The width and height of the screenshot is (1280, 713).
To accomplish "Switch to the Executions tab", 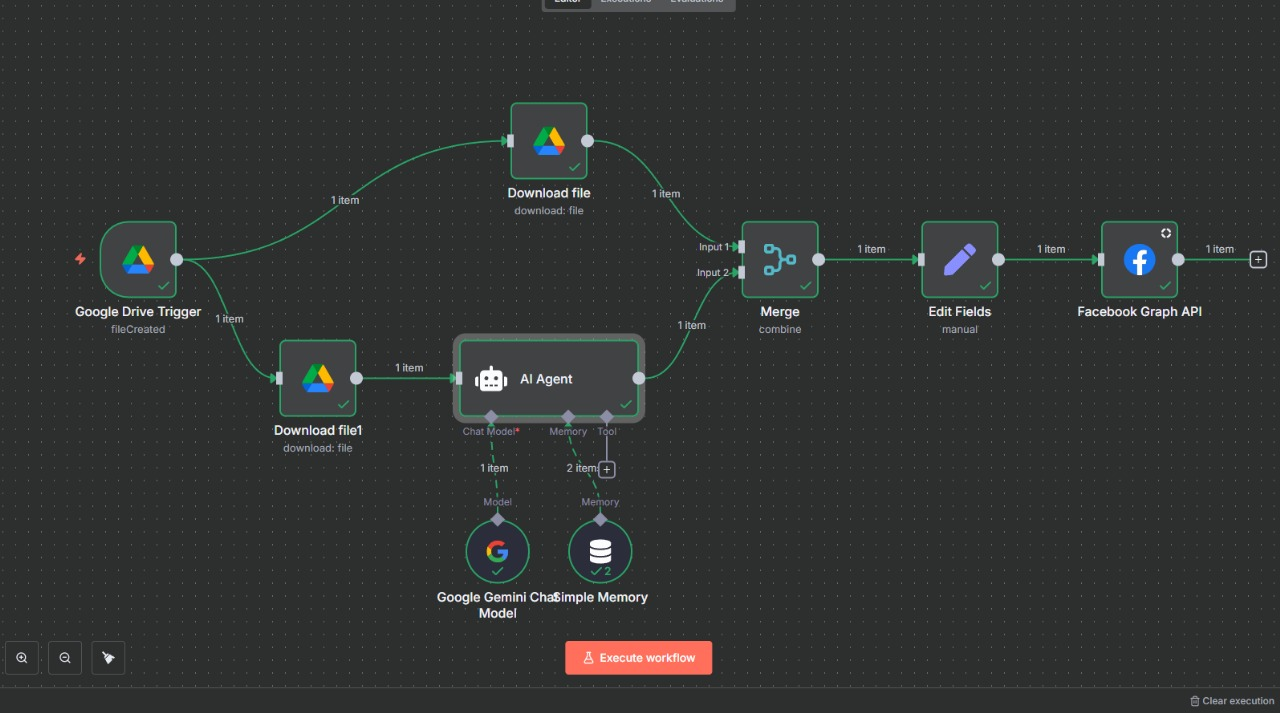I will [x=626, y=2].
